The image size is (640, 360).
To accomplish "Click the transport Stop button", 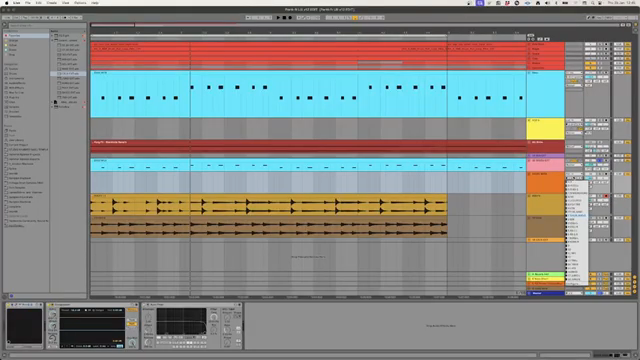I will click(284, 18).
